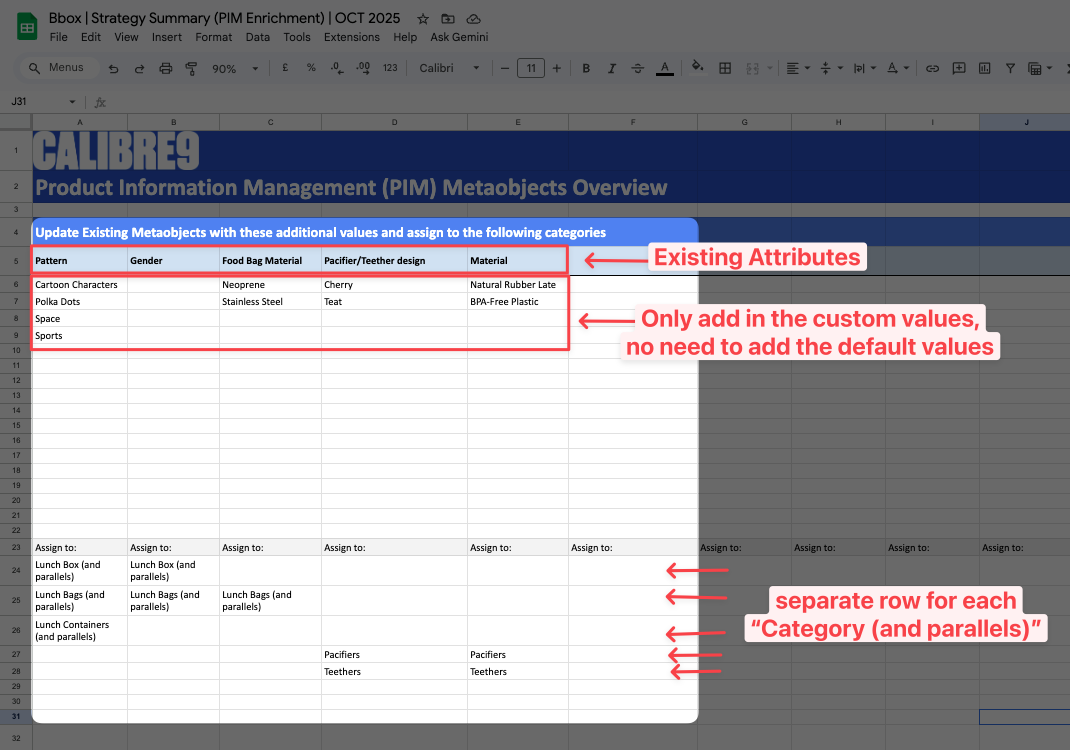Click the insert link icon
The width and height of the screenshot is (1070, 750).
(x=932, y=68)
